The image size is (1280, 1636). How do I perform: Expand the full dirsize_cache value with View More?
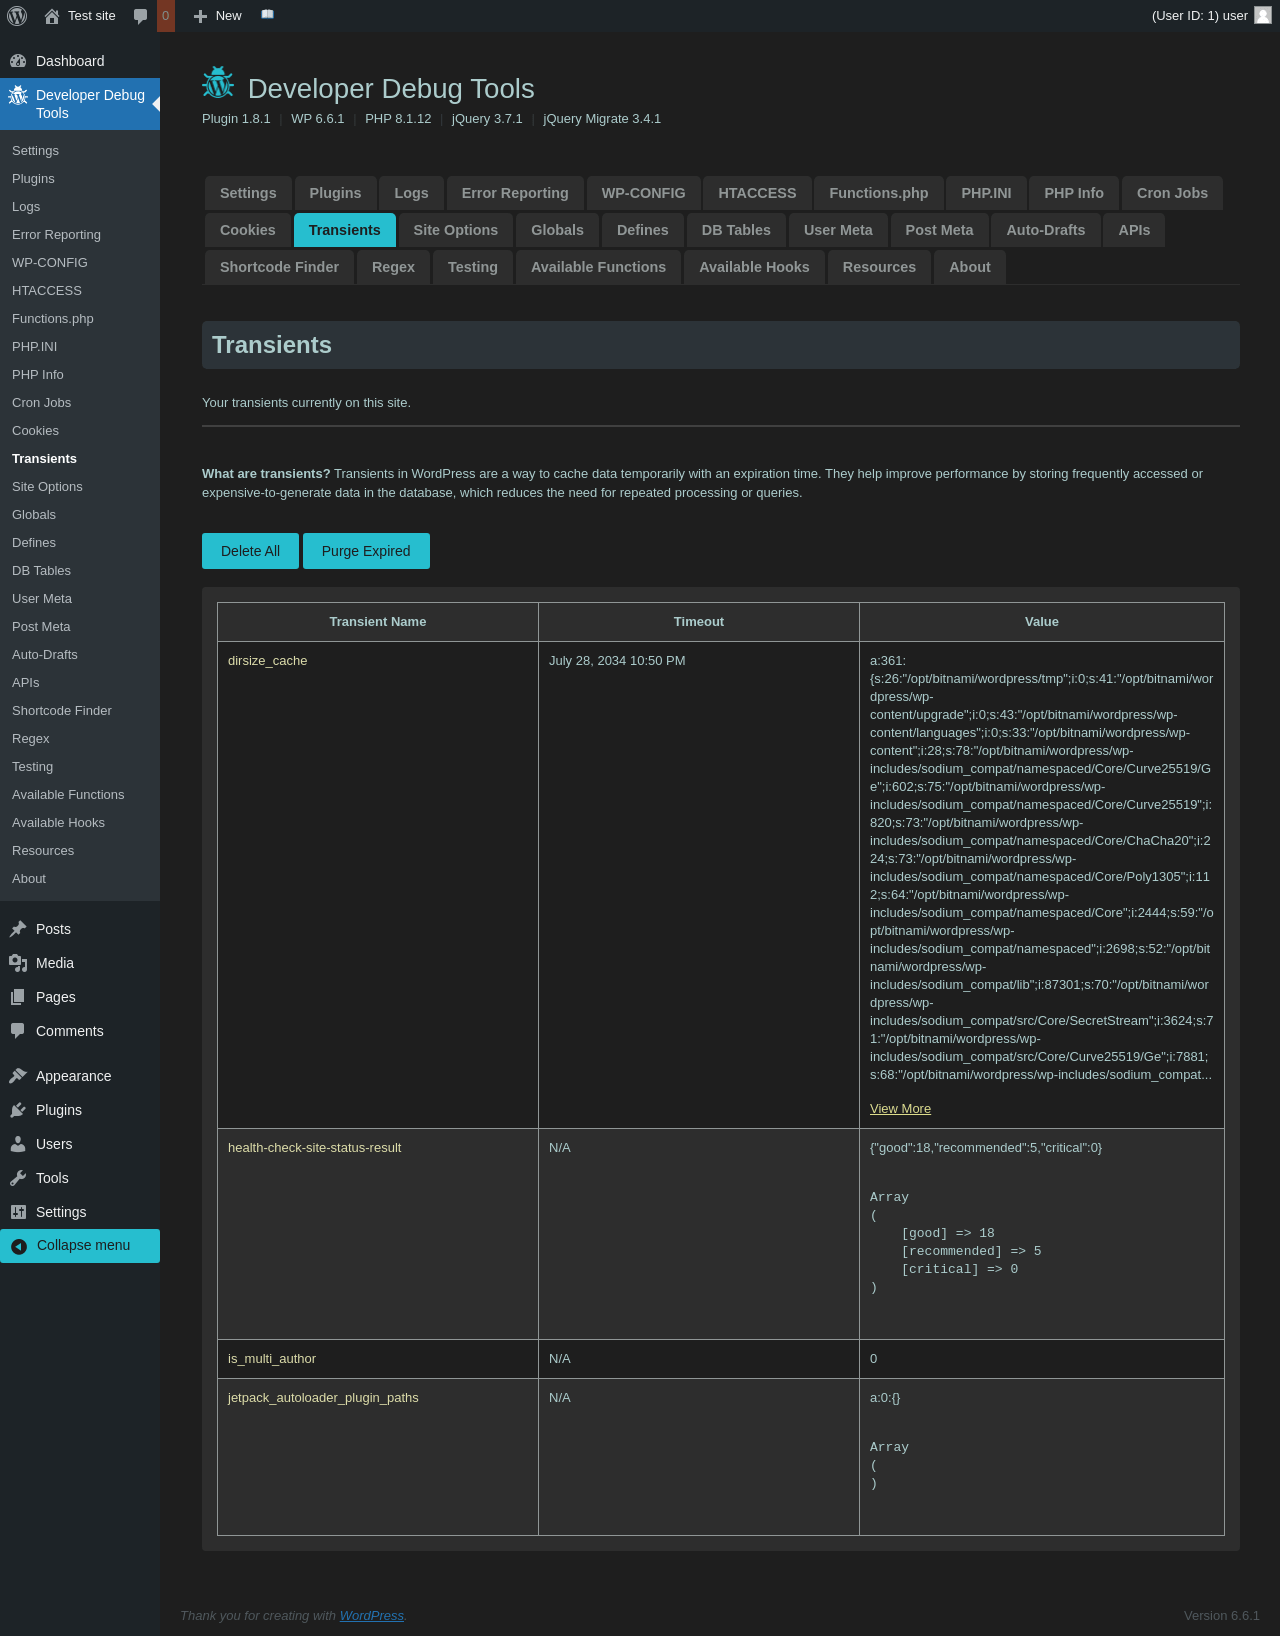pyautogui.click(x=900, y=1108)
